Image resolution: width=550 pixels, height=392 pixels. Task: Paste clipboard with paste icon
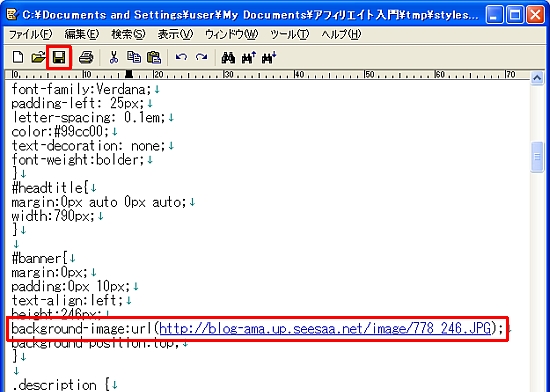154,58
